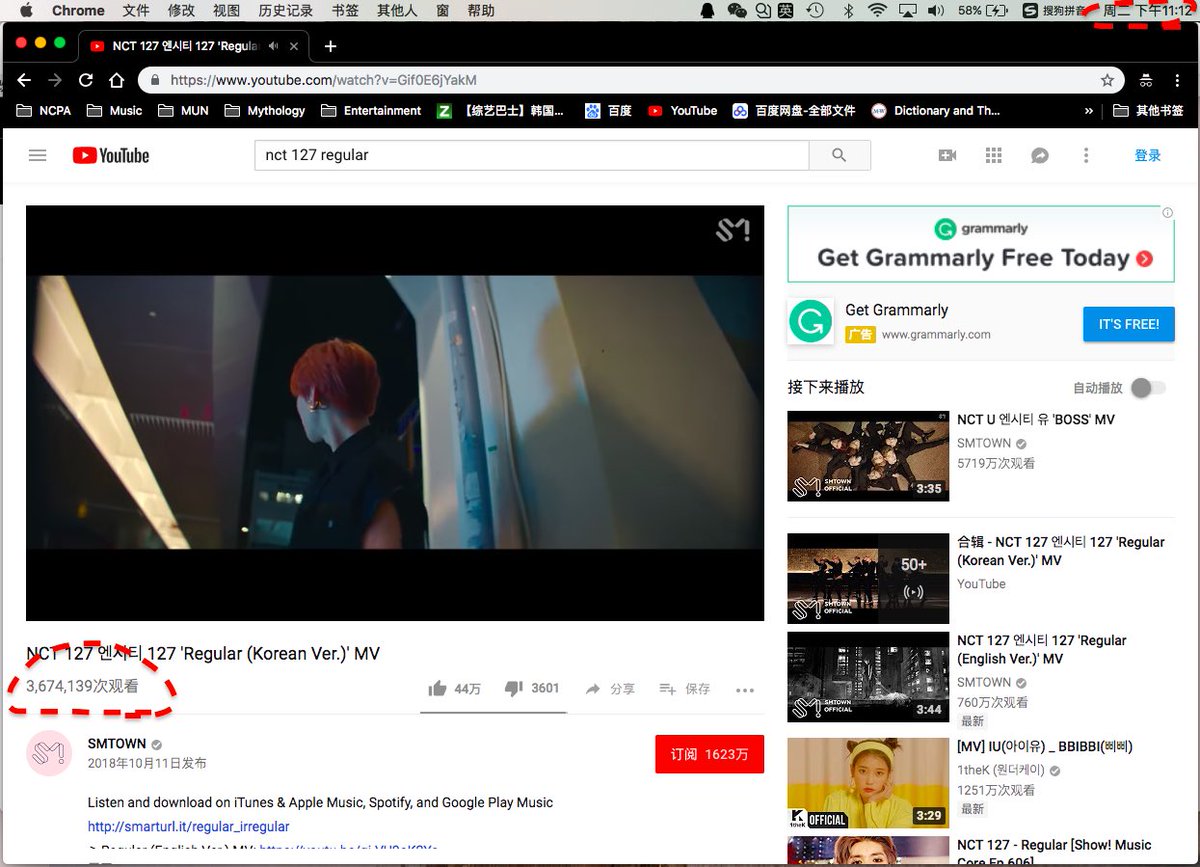Click the search magnifier button
The height and width of the screenshot is (867, 1200).
pyautogui.click(x=839, y=155)
